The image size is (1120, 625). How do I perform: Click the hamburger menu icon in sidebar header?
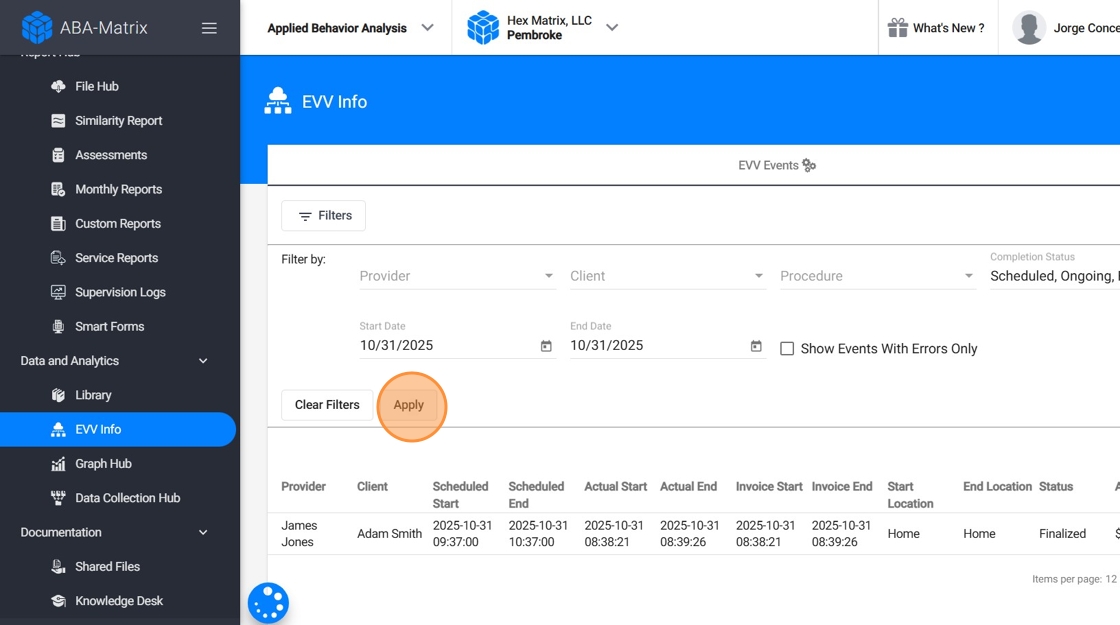(209, 28)
